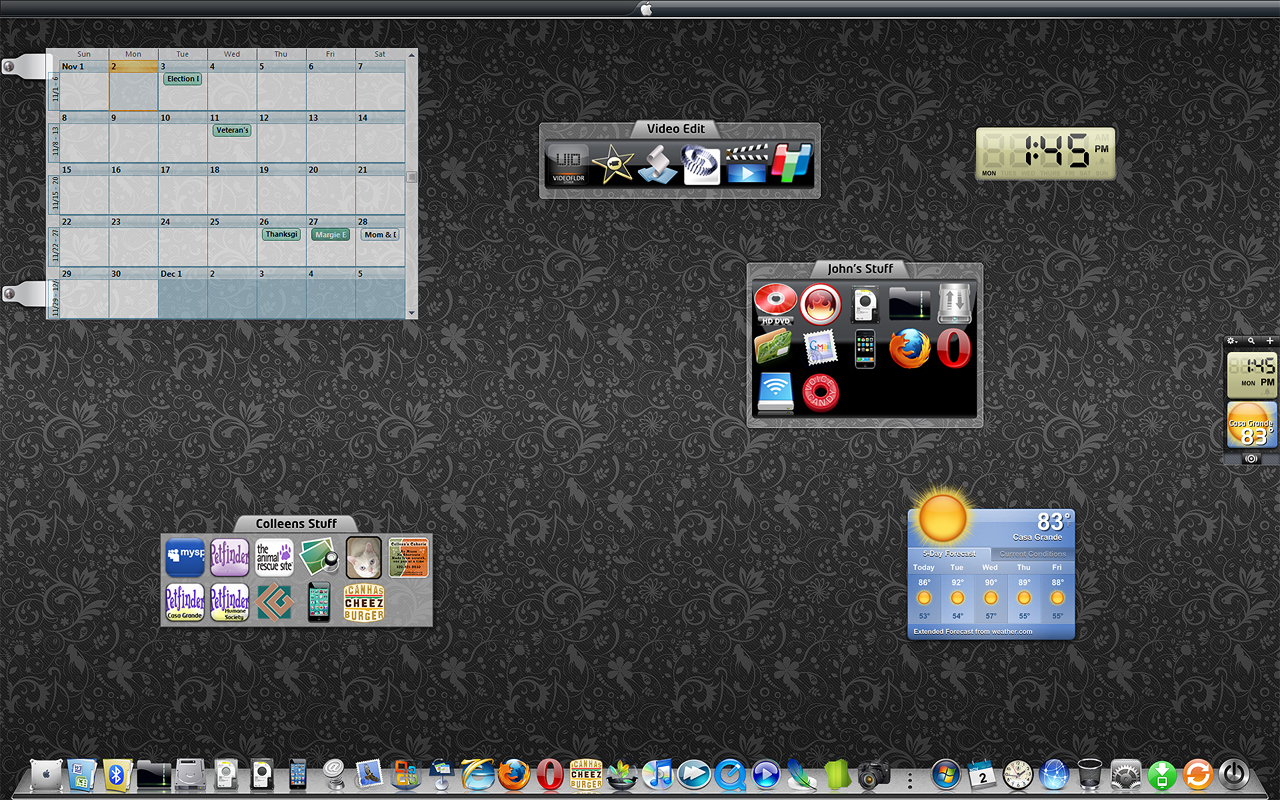The image size is (1280, 800).
Task: Open the Election Day event on calendar
Action: pyautogui.click(x=182, y=79)
